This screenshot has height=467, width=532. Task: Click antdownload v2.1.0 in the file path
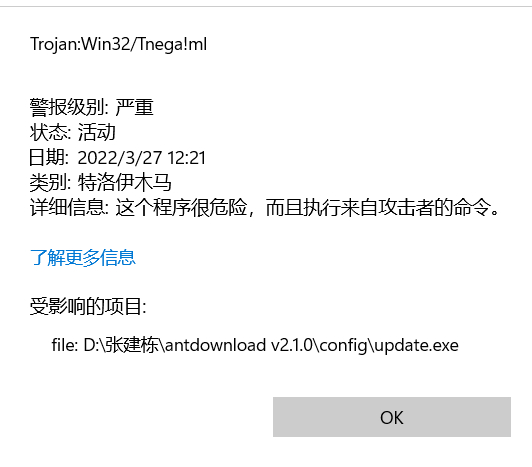(x=239, y=345)
